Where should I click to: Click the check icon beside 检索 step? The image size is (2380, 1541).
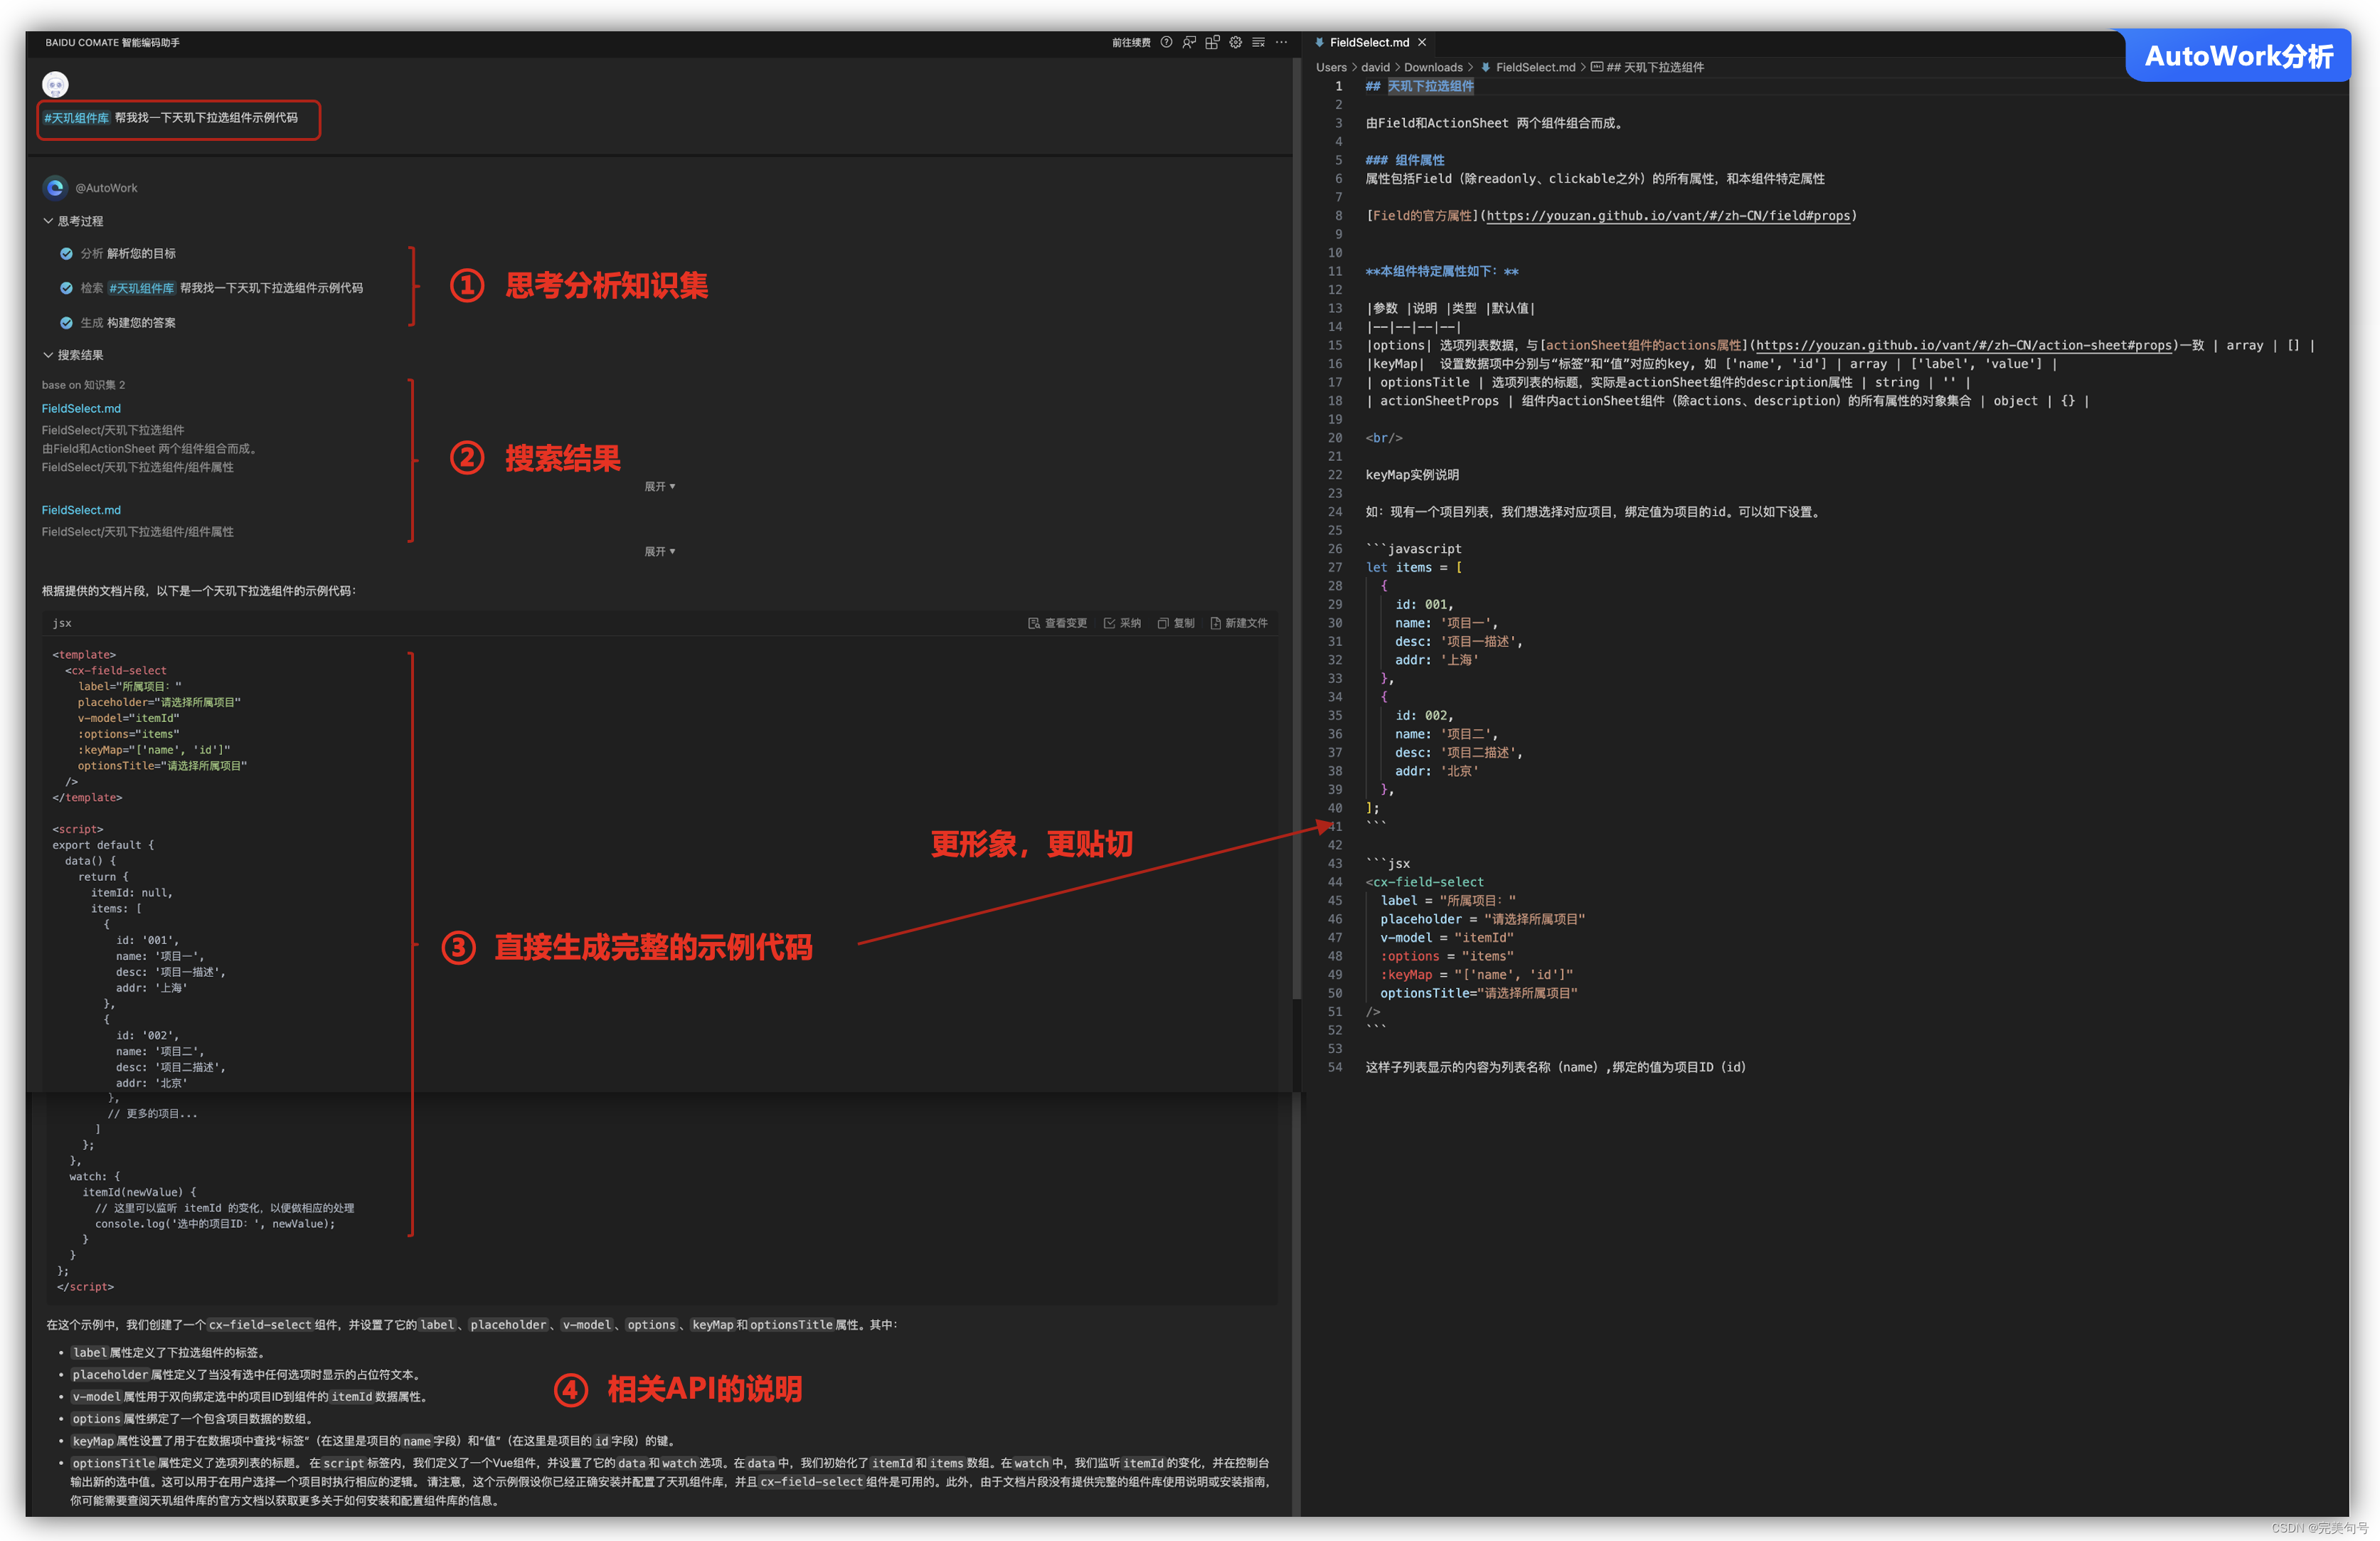[66, 288]
